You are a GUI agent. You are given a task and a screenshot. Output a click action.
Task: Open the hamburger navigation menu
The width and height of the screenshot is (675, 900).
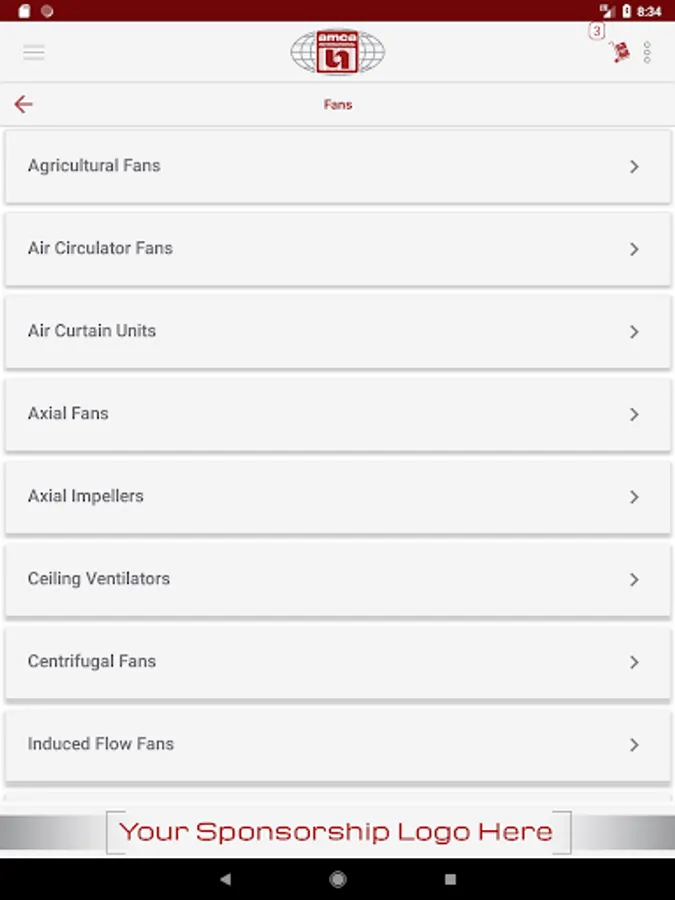tap(34, 53)
